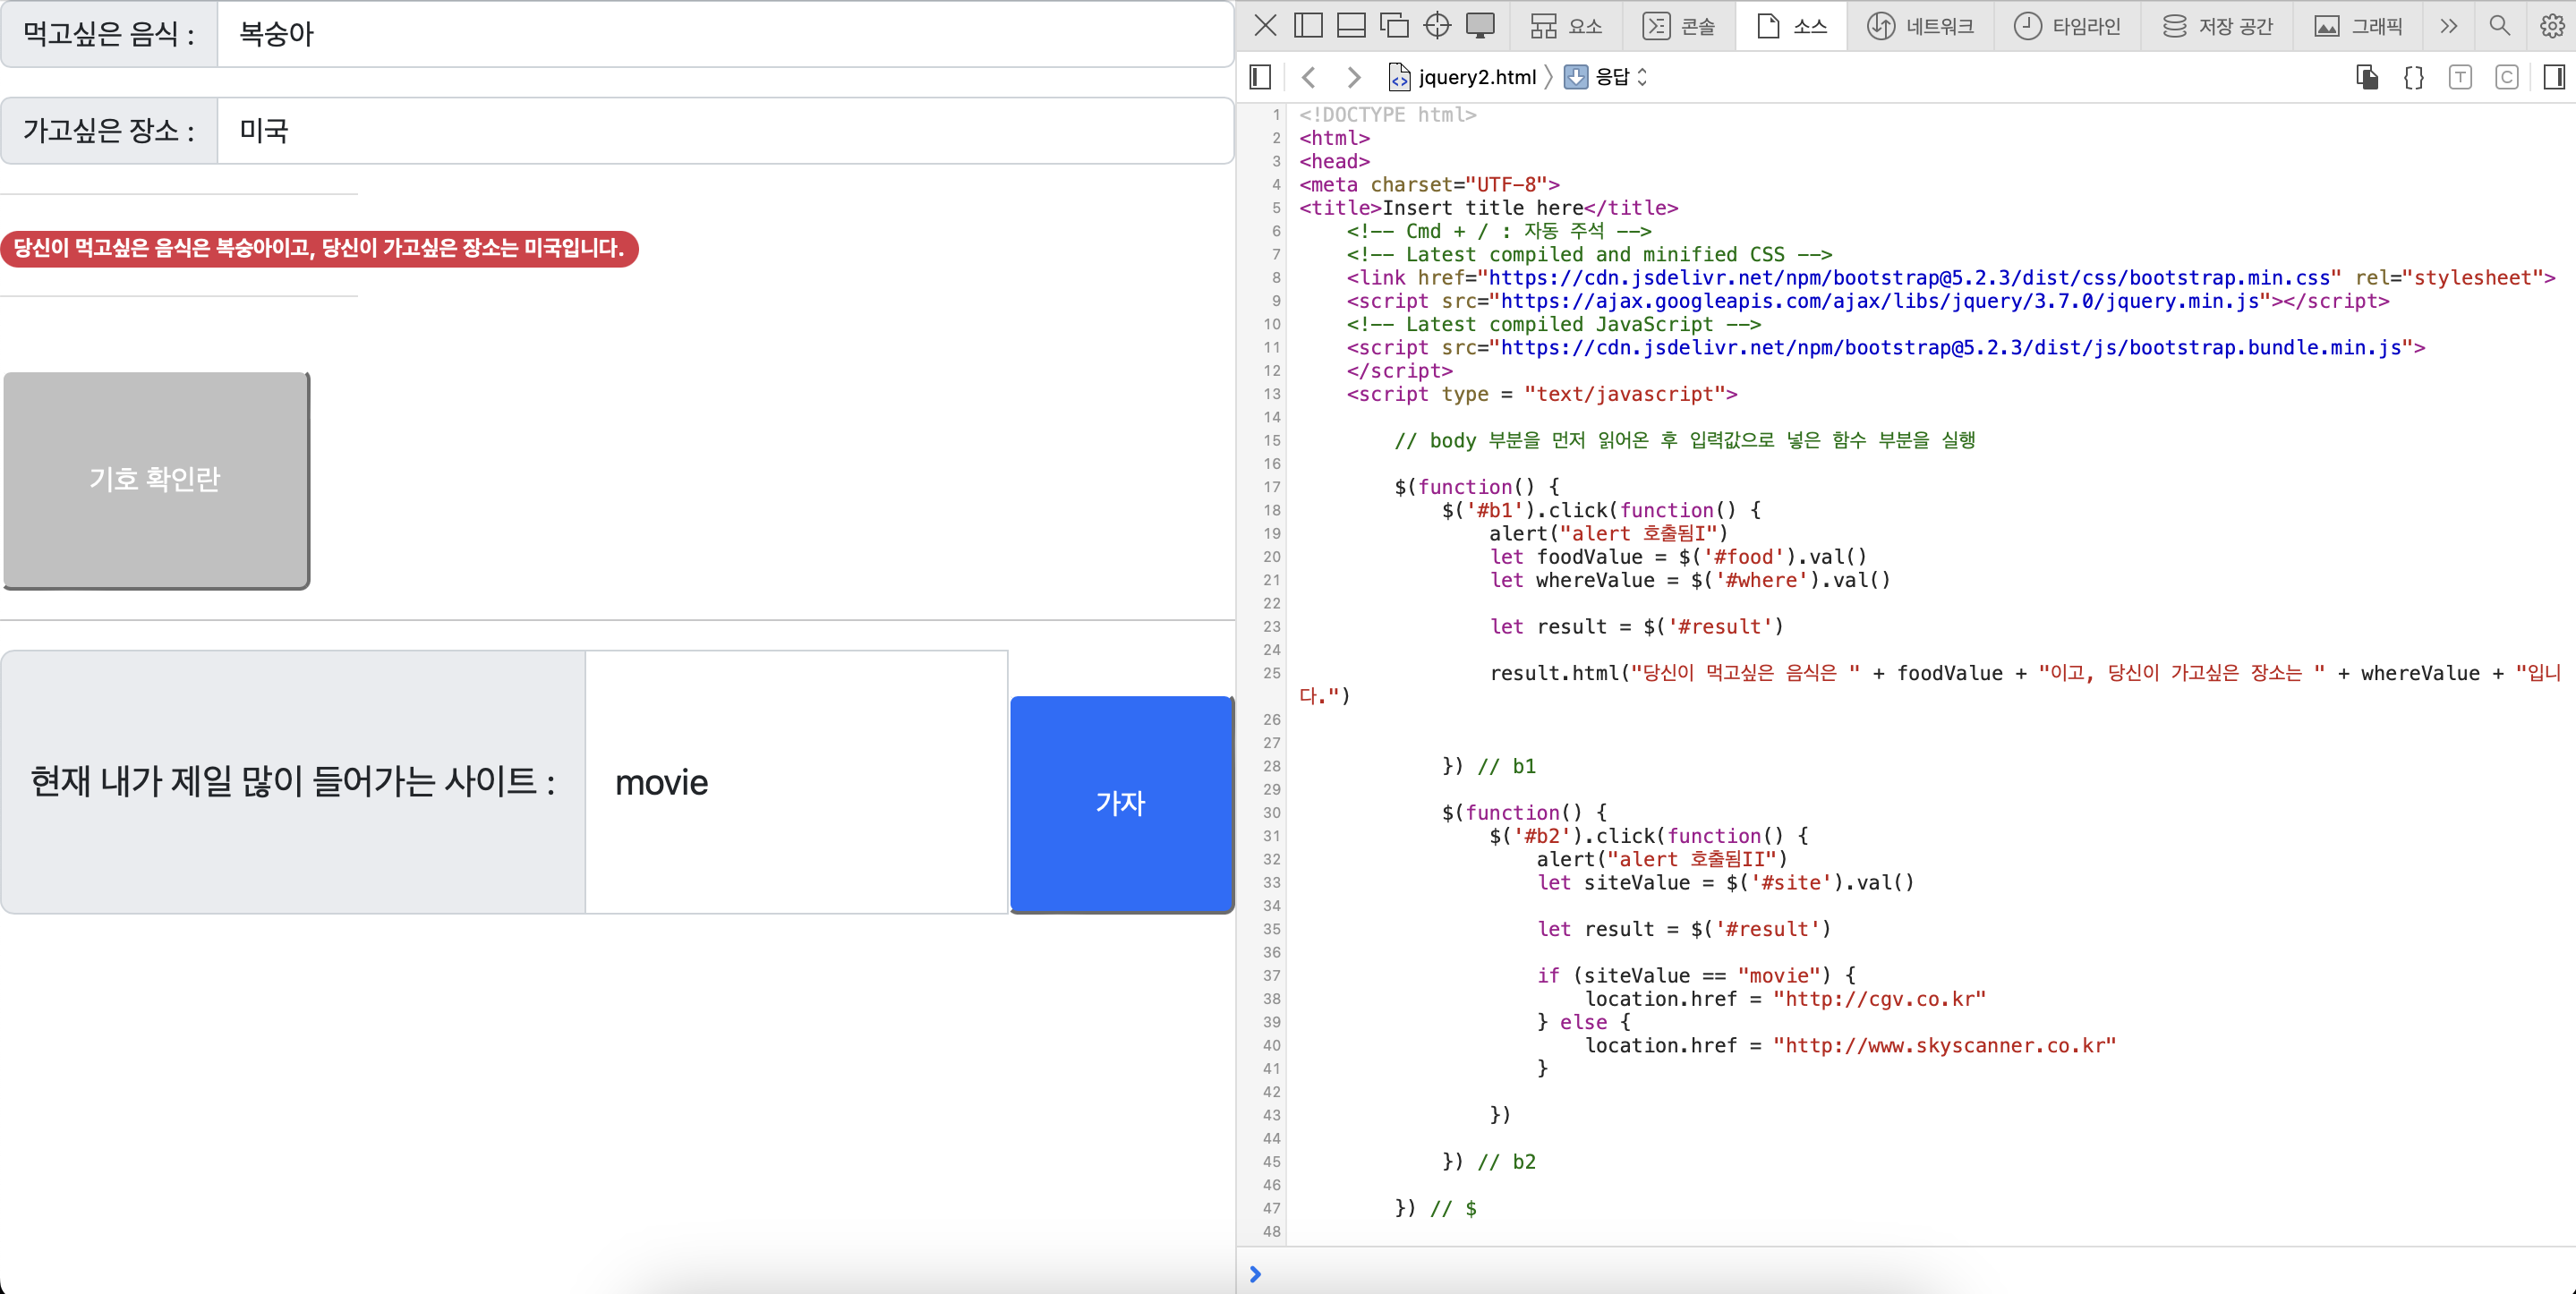Pretty print source with curly braces icon
Screen dimensions: 2576x1294
(2413, 77)
